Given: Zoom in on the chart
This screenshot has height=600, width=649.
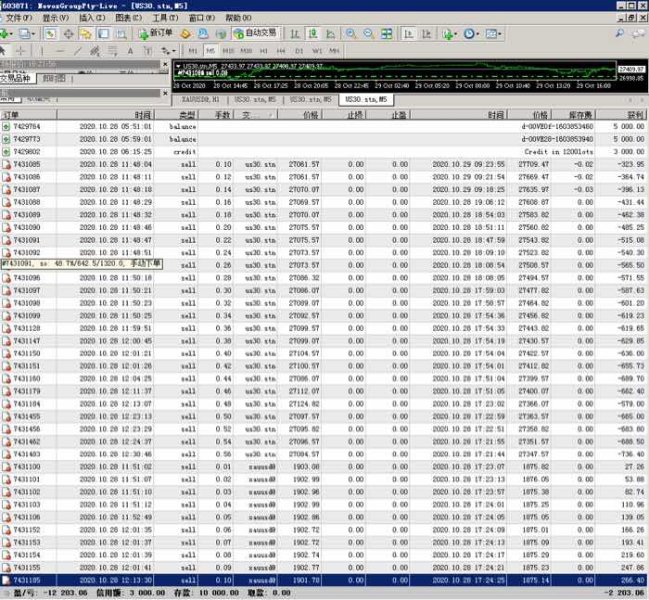Looking at the screenshot, I should [351, 34].
